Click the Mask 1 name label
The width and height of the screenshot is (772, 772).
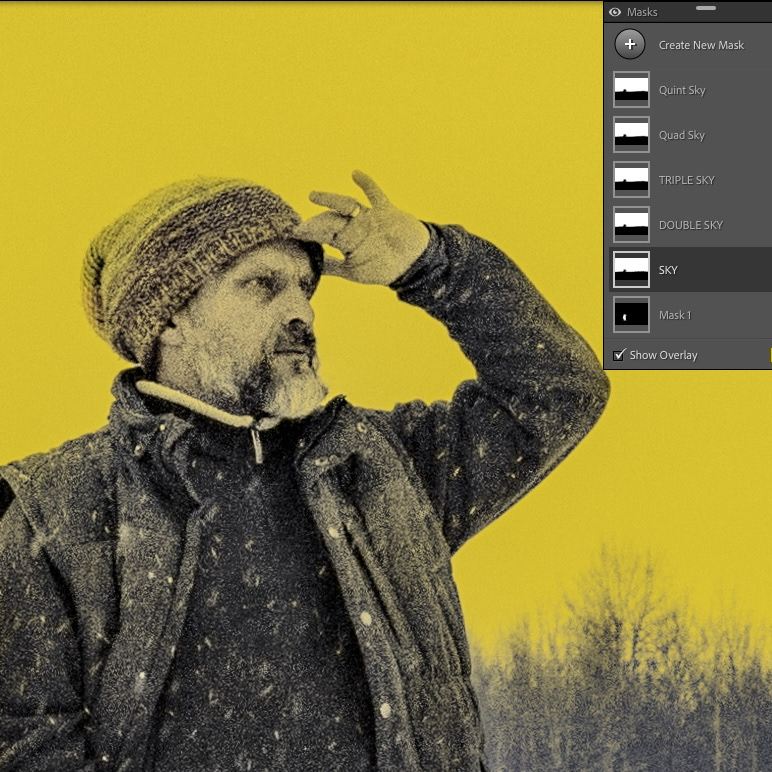tap(675, 315)
